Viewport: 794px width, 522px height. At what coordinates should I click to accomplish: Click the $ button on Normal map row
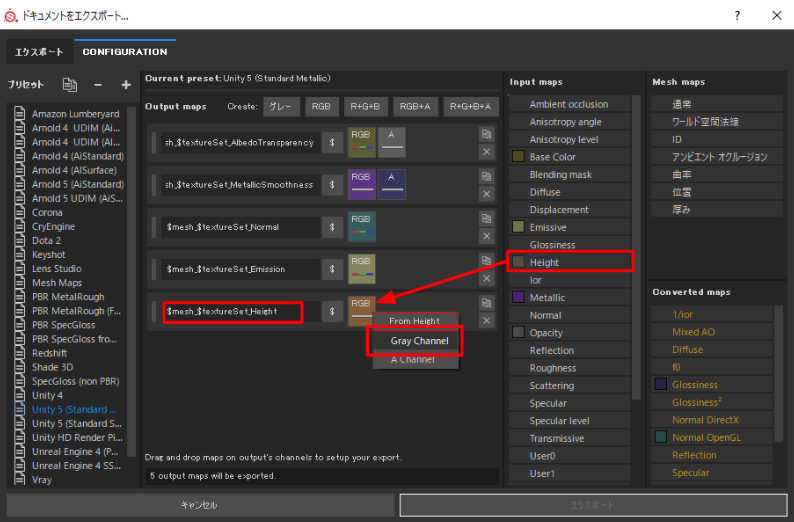point(332,227)
